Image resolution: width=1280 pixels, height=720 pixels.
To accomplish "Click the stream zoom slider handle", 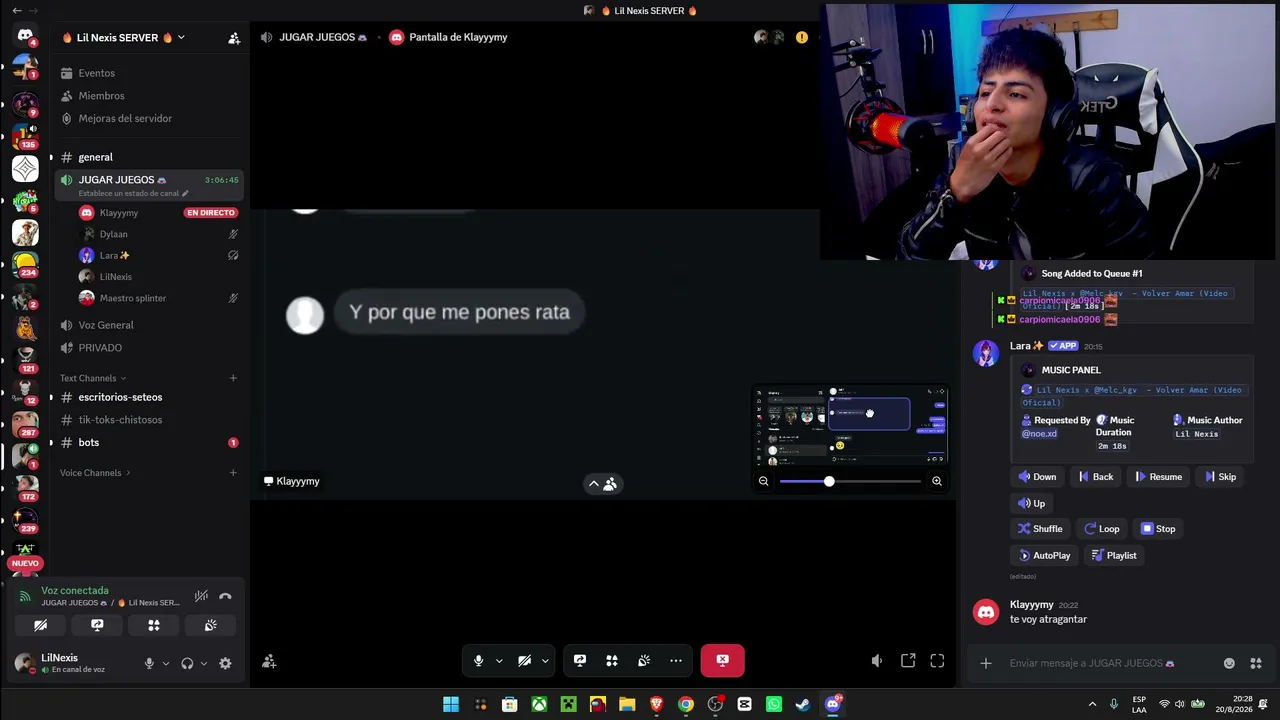I will point(829,482).
